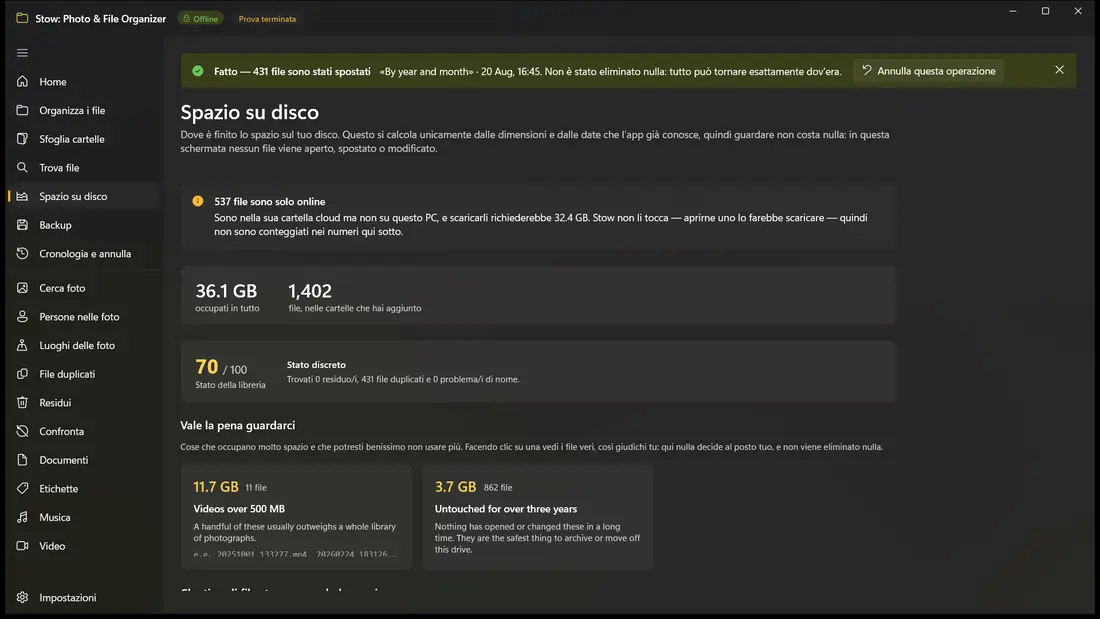The width and height of the screenshot is (1100, 619).
Task: Open the File duplicati page
Action: [x=84, y=374]
